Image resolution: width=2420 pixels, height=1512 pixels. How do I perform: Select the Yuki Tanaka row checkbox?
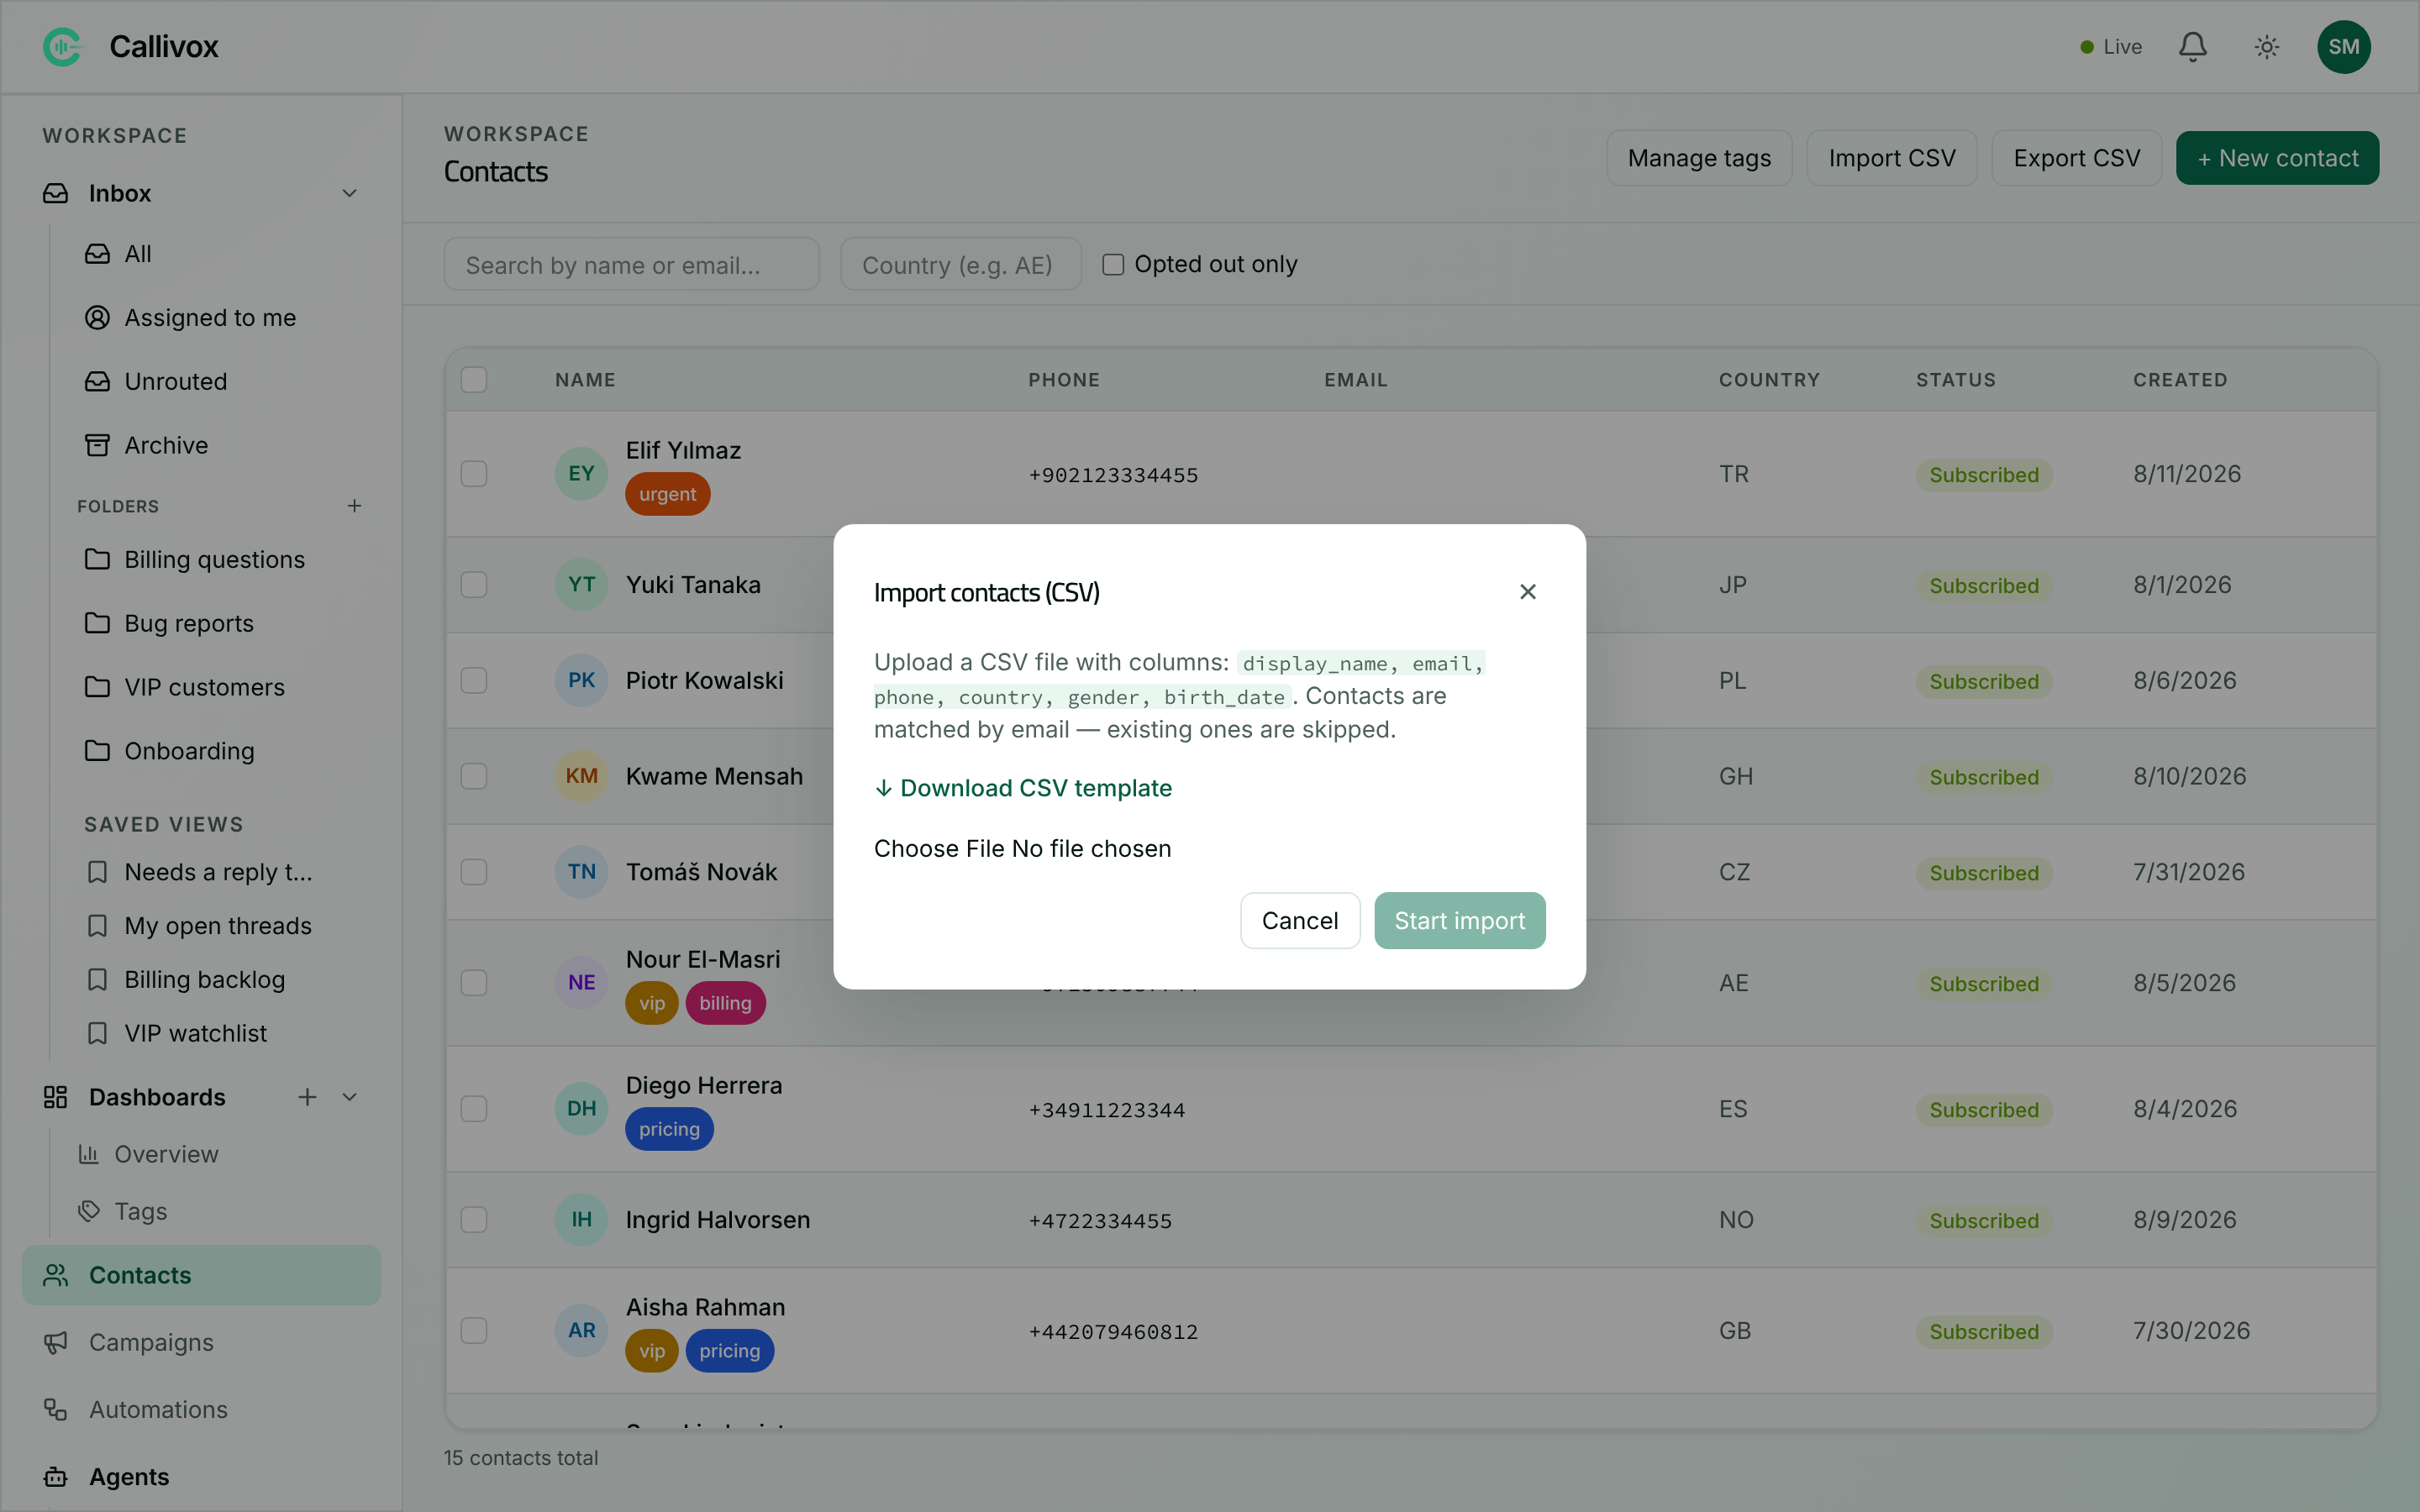tap(474, 585)
